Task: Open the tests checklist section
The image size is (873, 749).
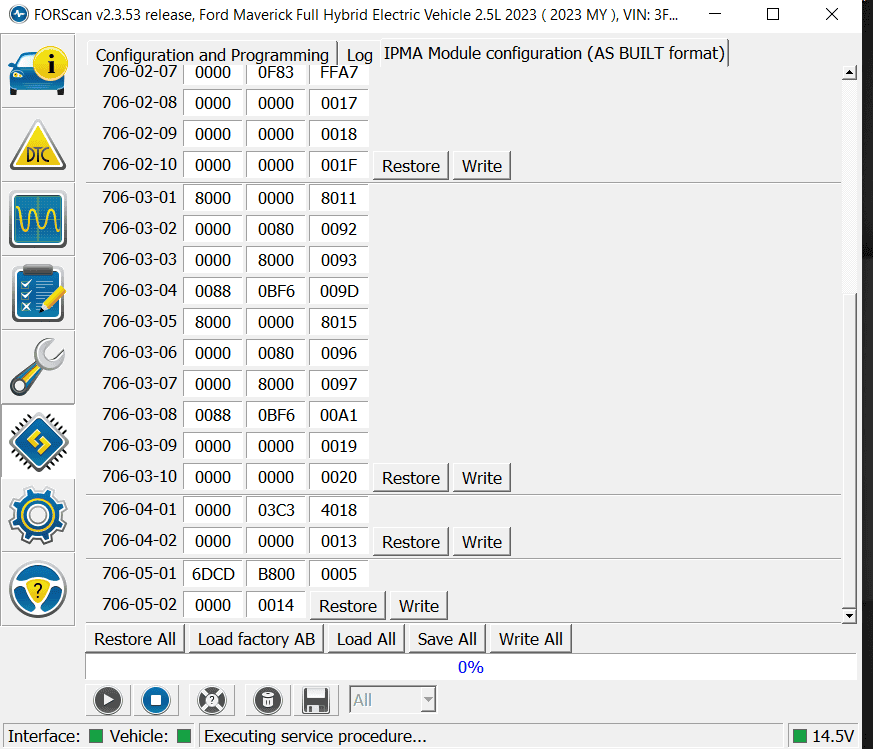Action: point(38,293)
